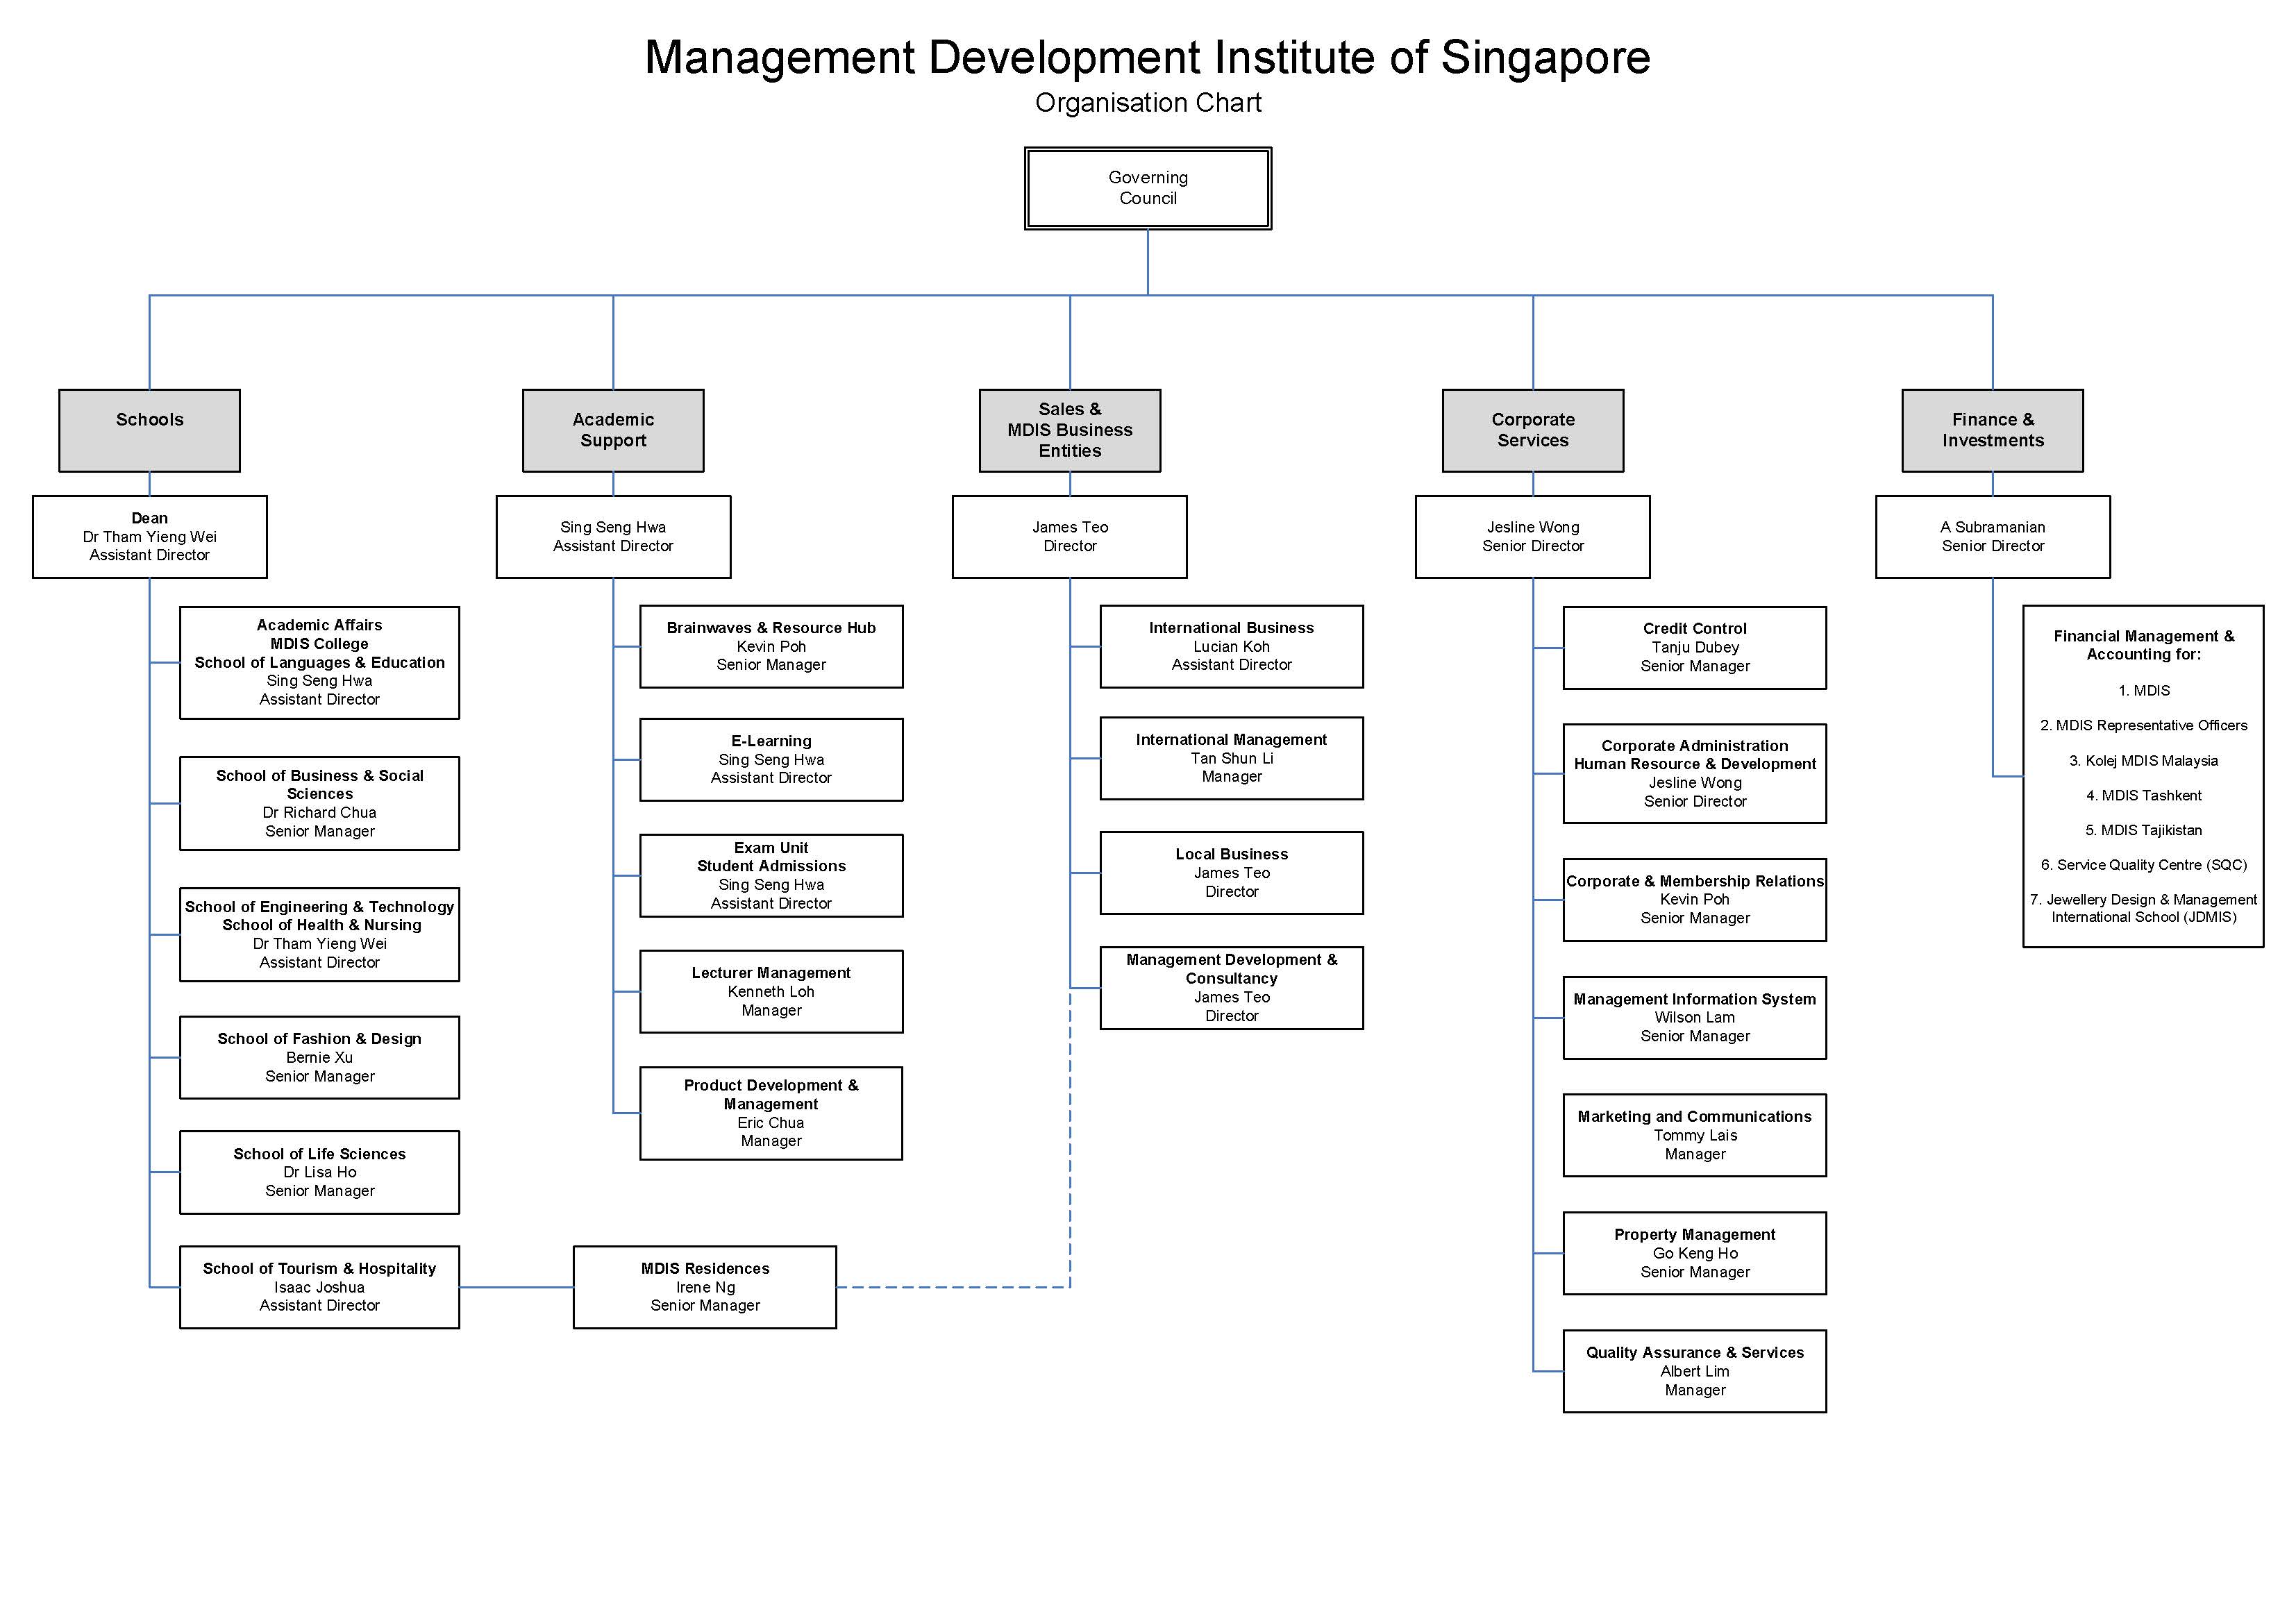Viewport: 2296px width, 1623px height.
Task: Select the box under Academic Support header
Action: click(x=614, y=537)
